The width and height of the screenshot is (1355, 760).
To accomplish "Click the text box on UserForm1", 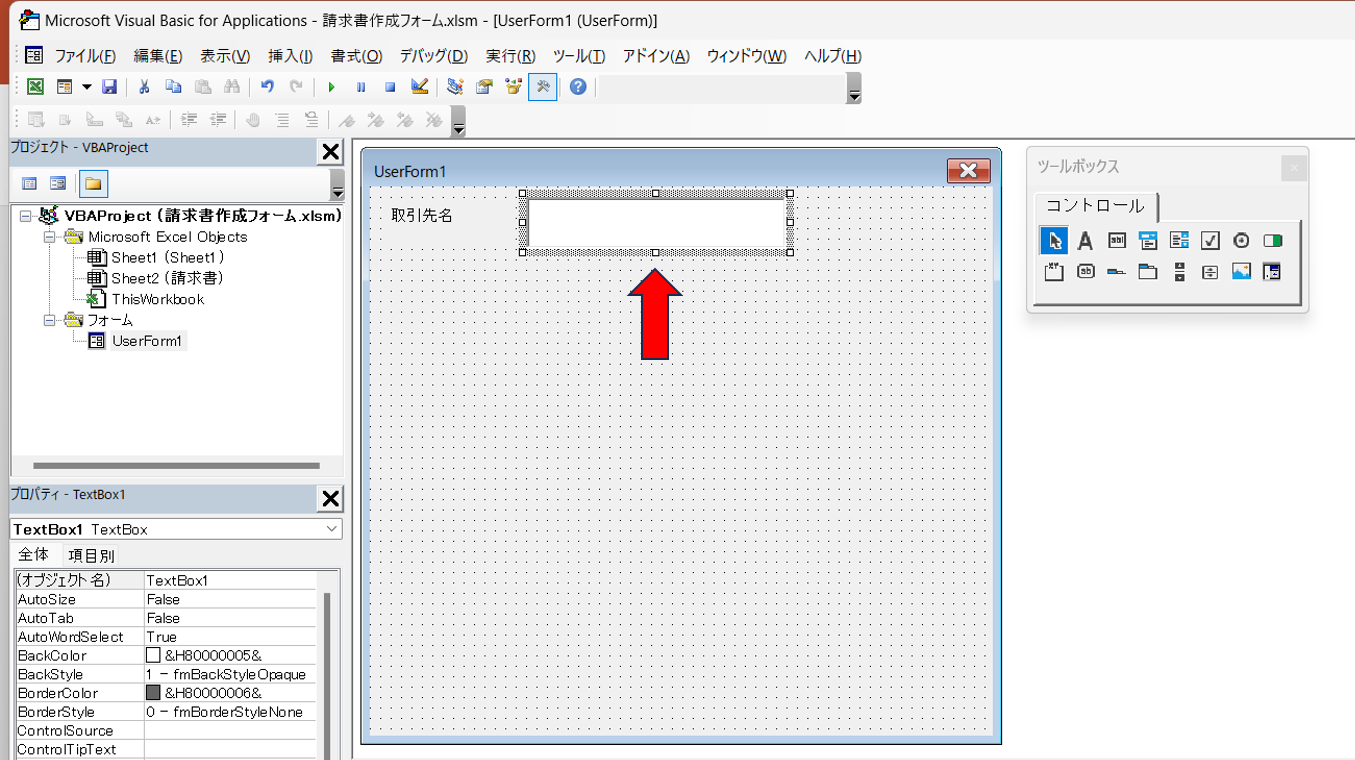I will [x=656, y=222].
